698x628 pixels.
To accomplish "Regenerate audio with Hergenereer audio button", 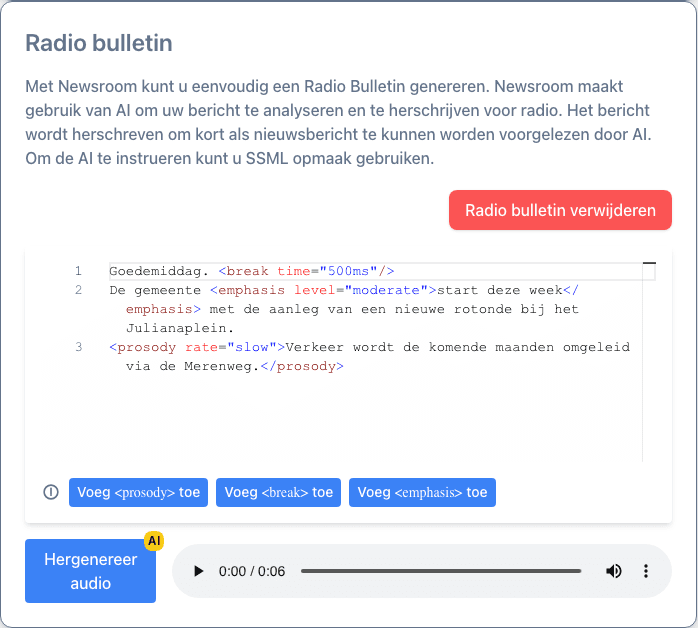I will pos(90,571).
